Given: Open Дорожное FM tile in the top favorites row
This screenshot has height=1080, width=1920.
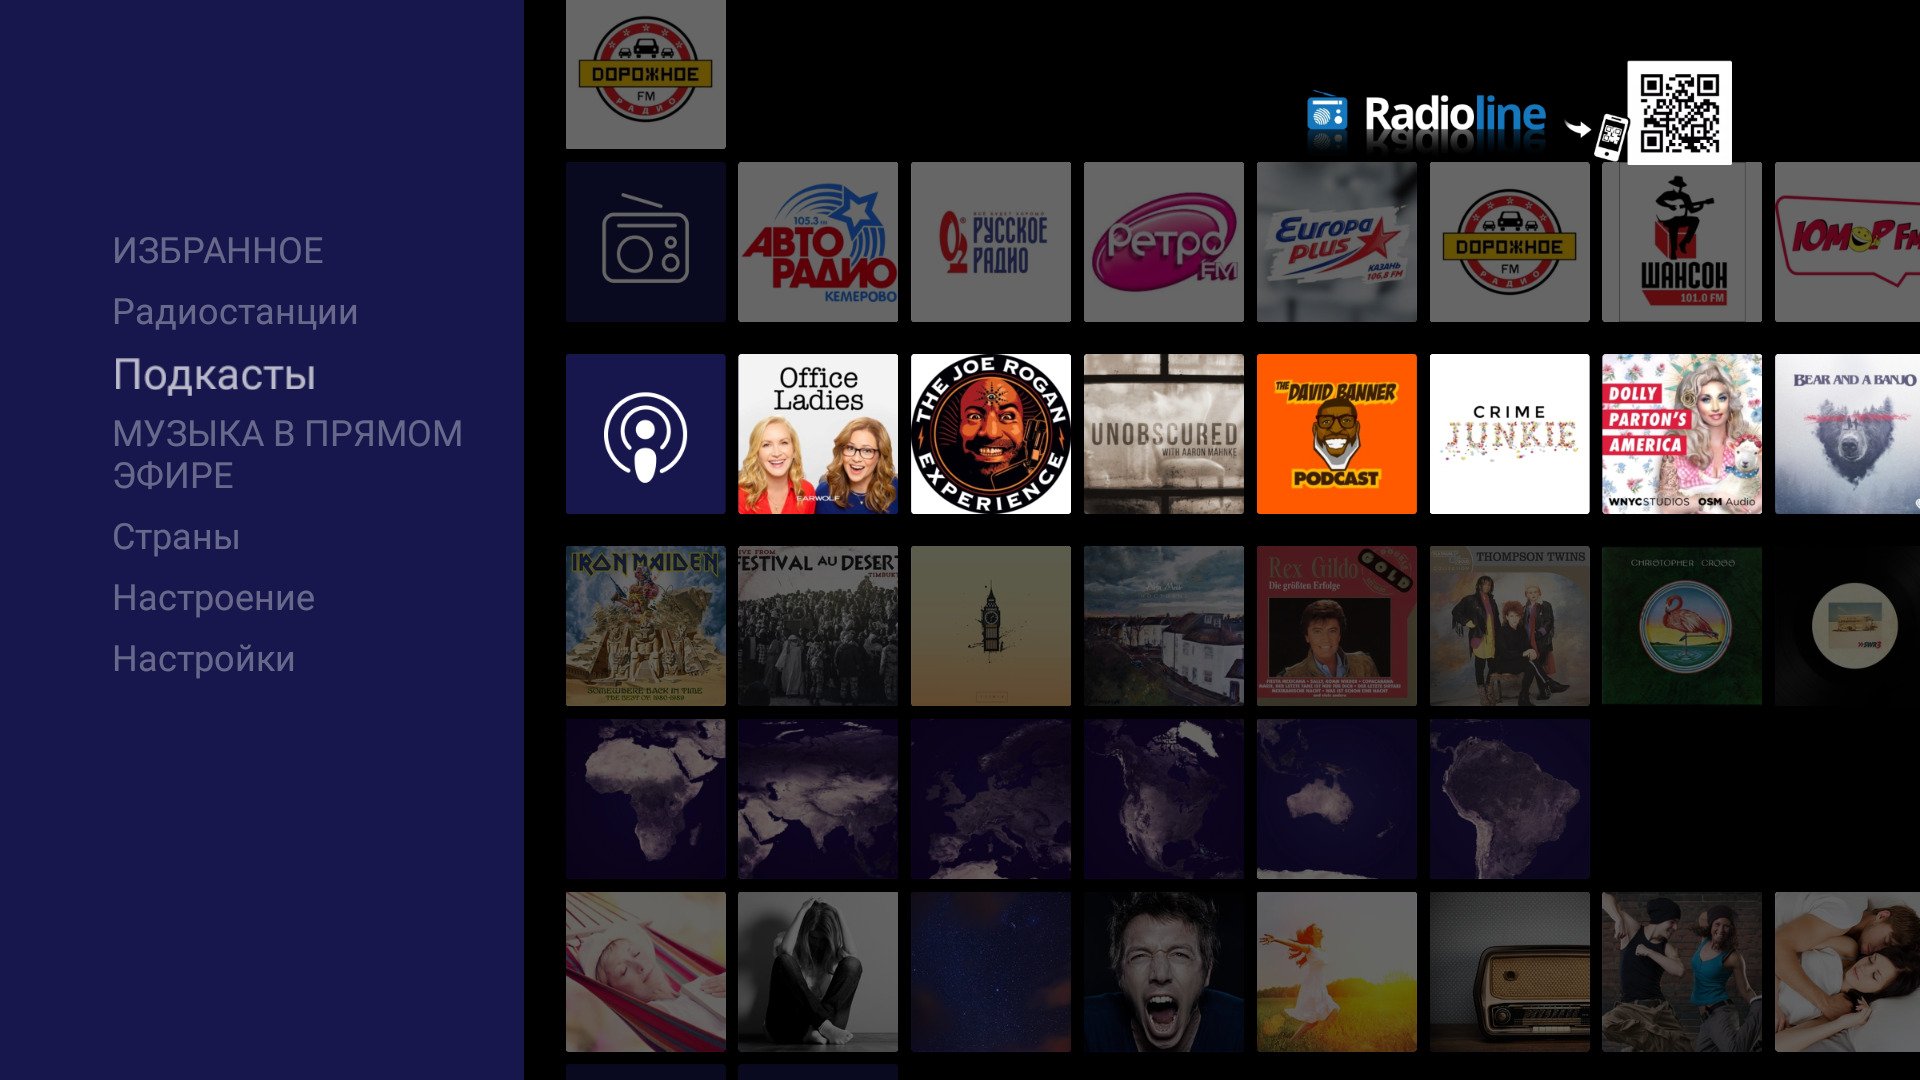Looking at the screenshot, I should pyautogui.click(x=646, y=74).
